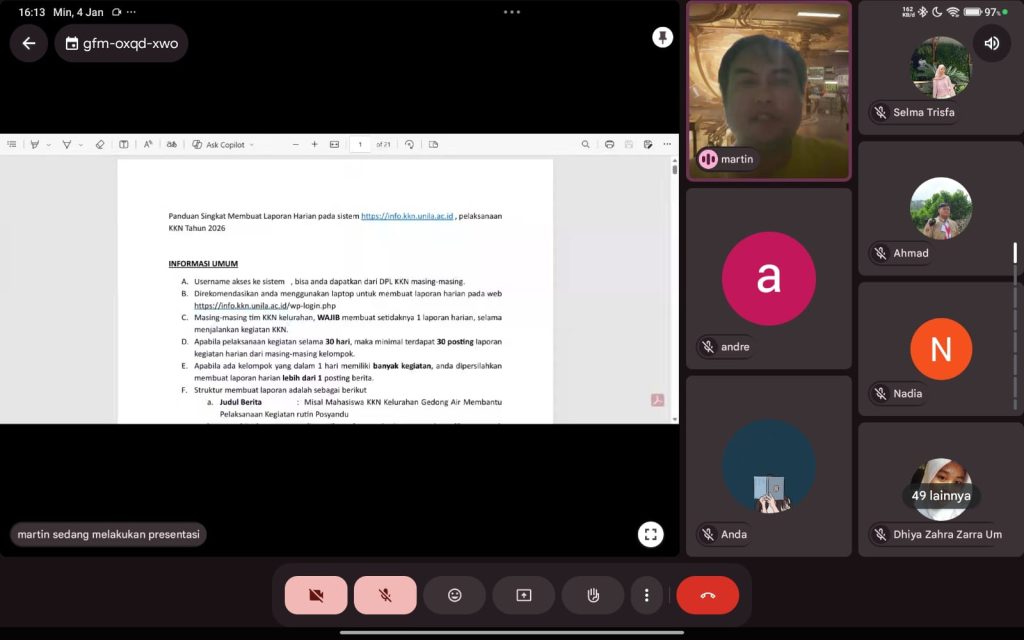Screen dimensions: 1024x640
Task: Click the info.kkn.unila.ac.id link in document
Action: [407, 216]
